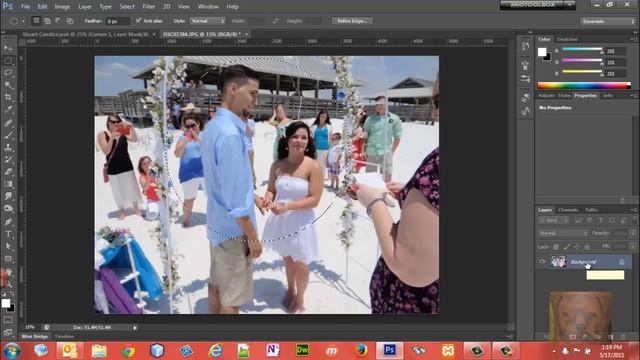640x360 pixels.
Task: Select the Background layer thumbnail
Action: tap(558, 261)
